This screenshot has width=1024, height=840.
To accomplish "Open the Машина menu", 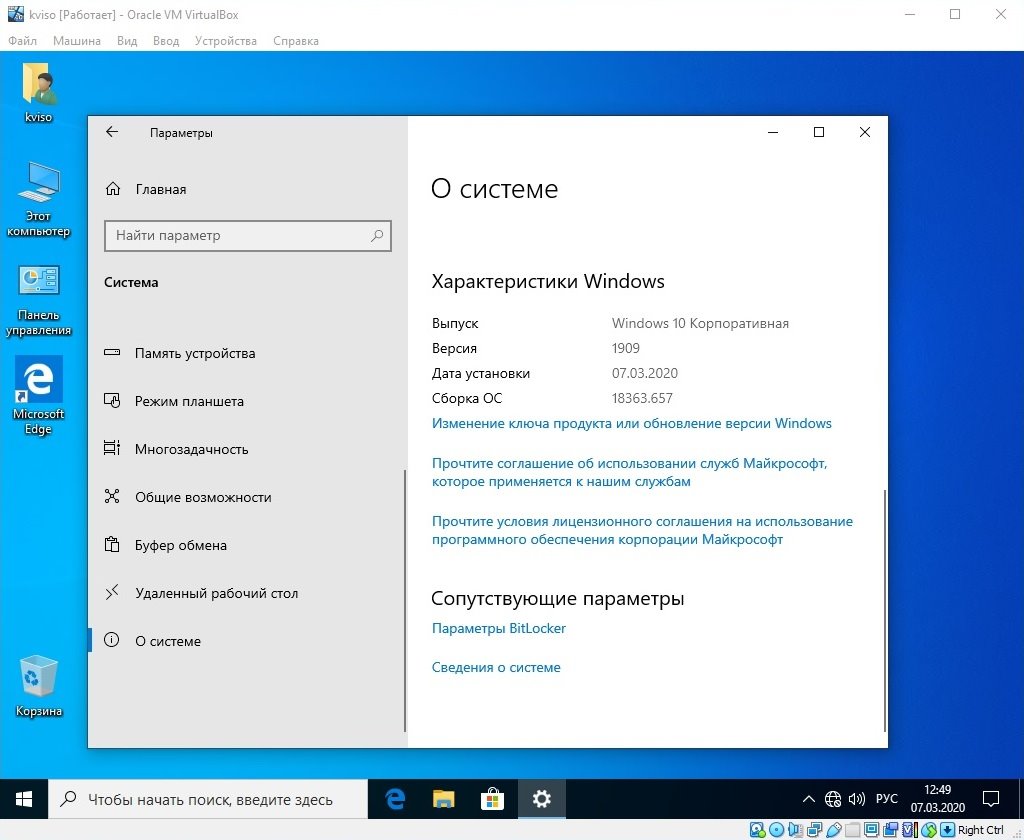I will [76, 40].
